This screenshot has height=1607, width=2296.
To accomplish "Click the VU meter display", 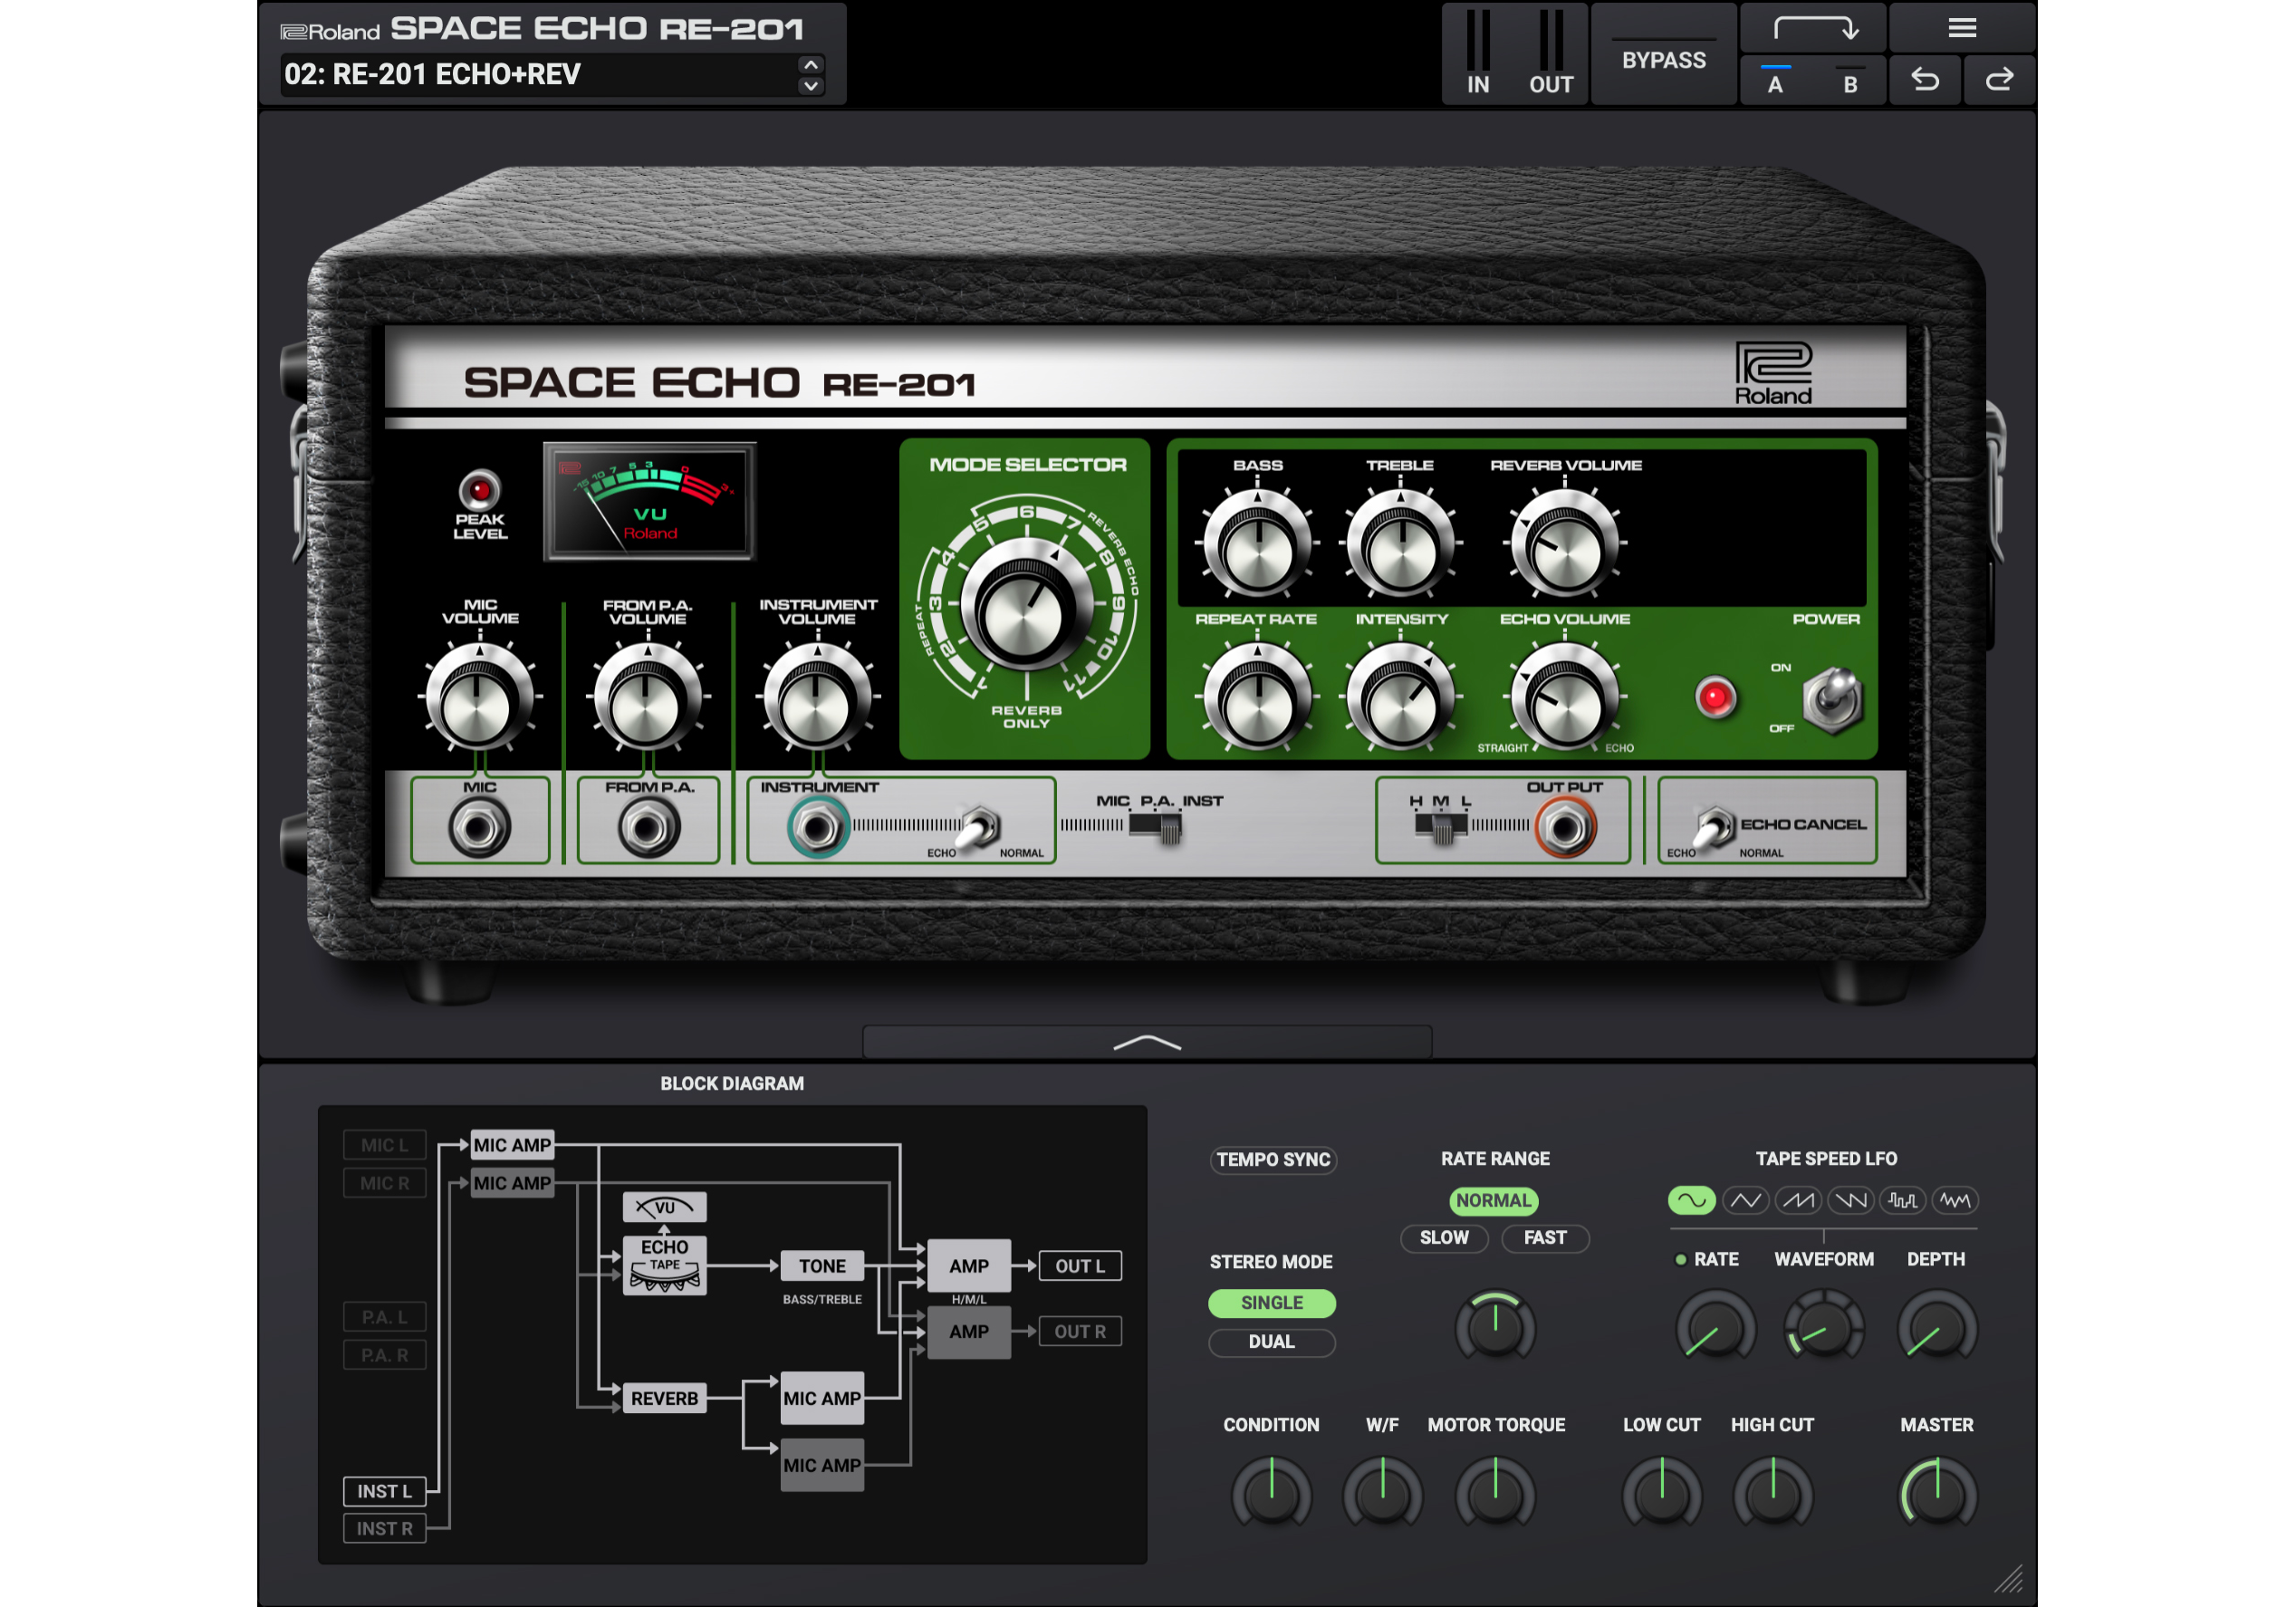I will click(650, 501).
